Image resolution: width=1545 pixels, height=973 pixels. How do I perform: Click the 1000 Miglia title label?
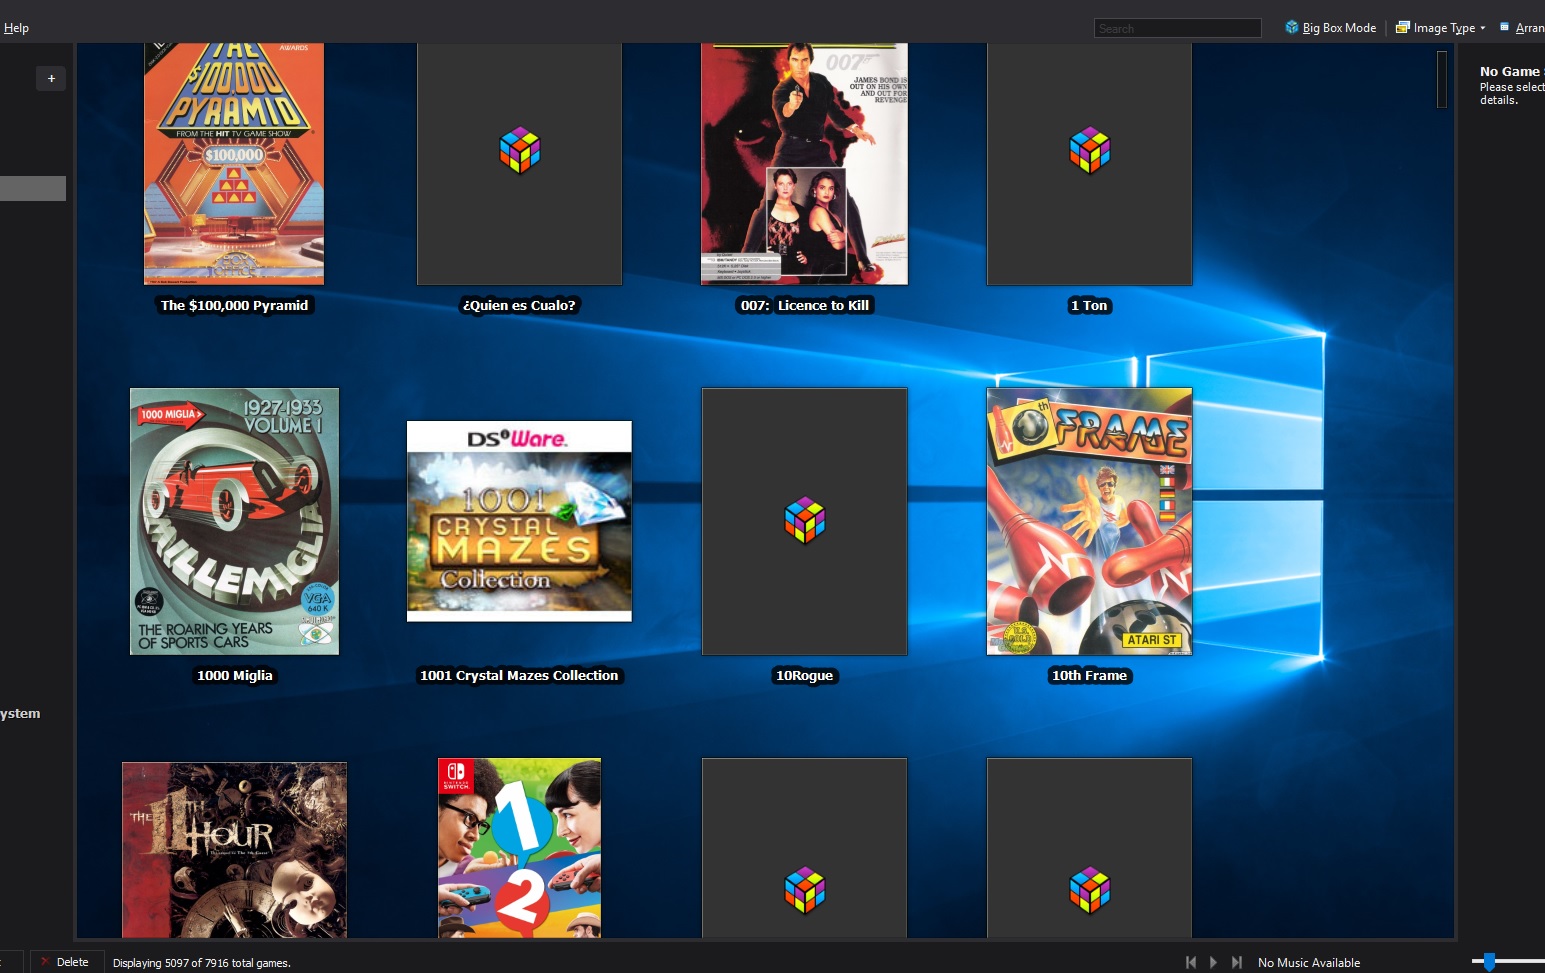[234, 675]
